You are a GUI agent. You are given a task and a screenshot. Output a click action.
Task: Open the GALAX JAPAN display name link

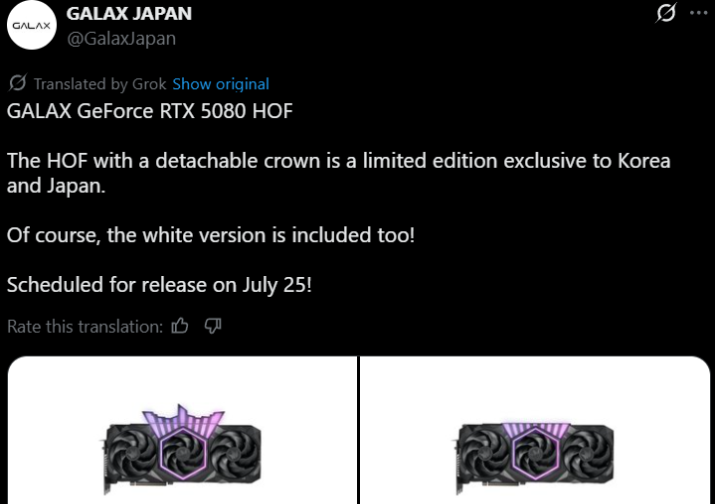129,14
